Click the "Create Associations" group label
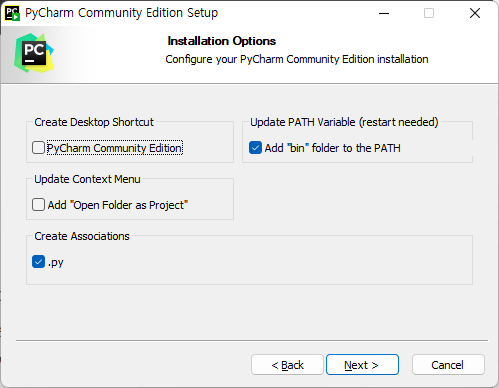The image size is (499, 388). click(82, 236)
